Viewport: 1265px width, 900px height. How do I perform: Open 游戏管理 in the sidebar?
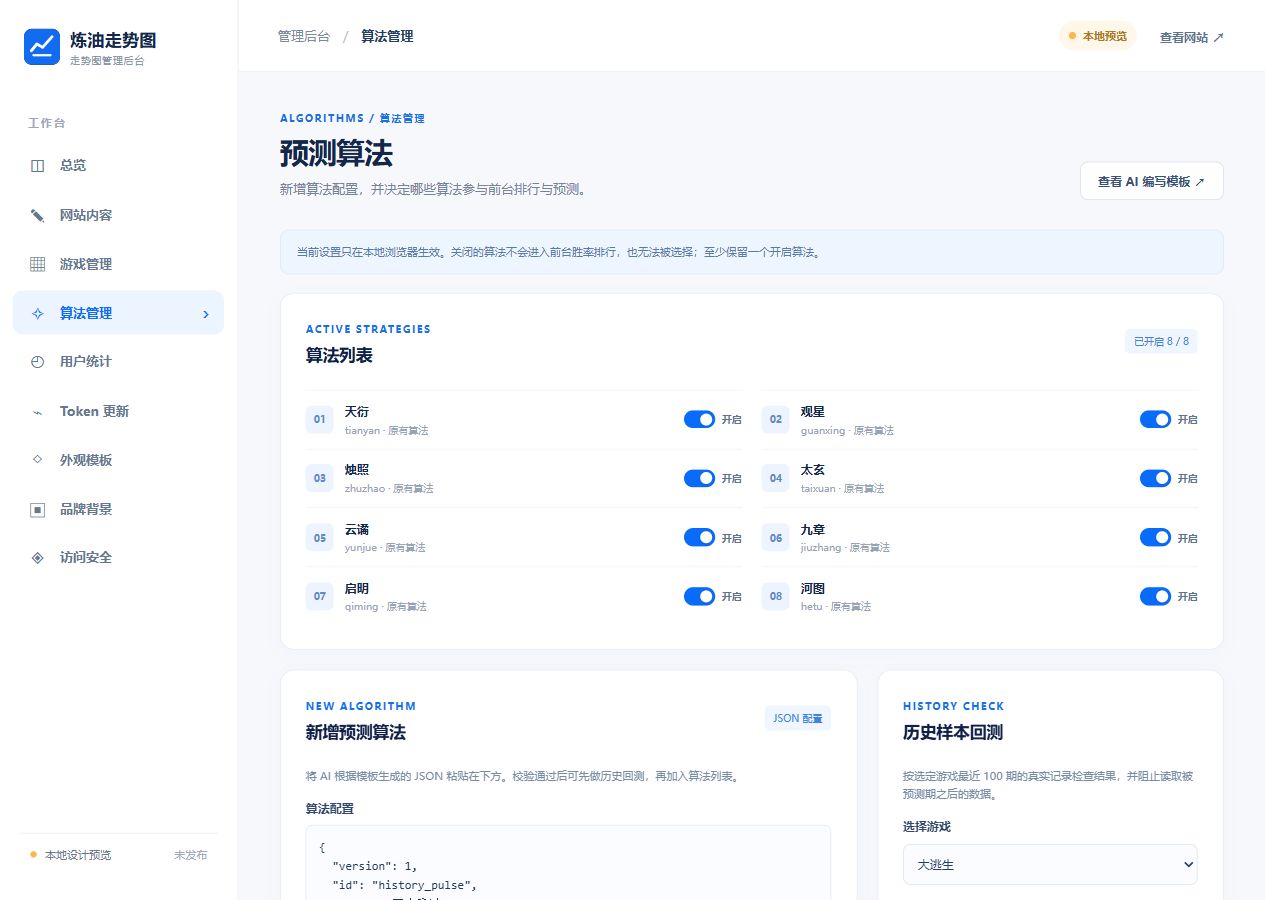(x=118, y=264)
